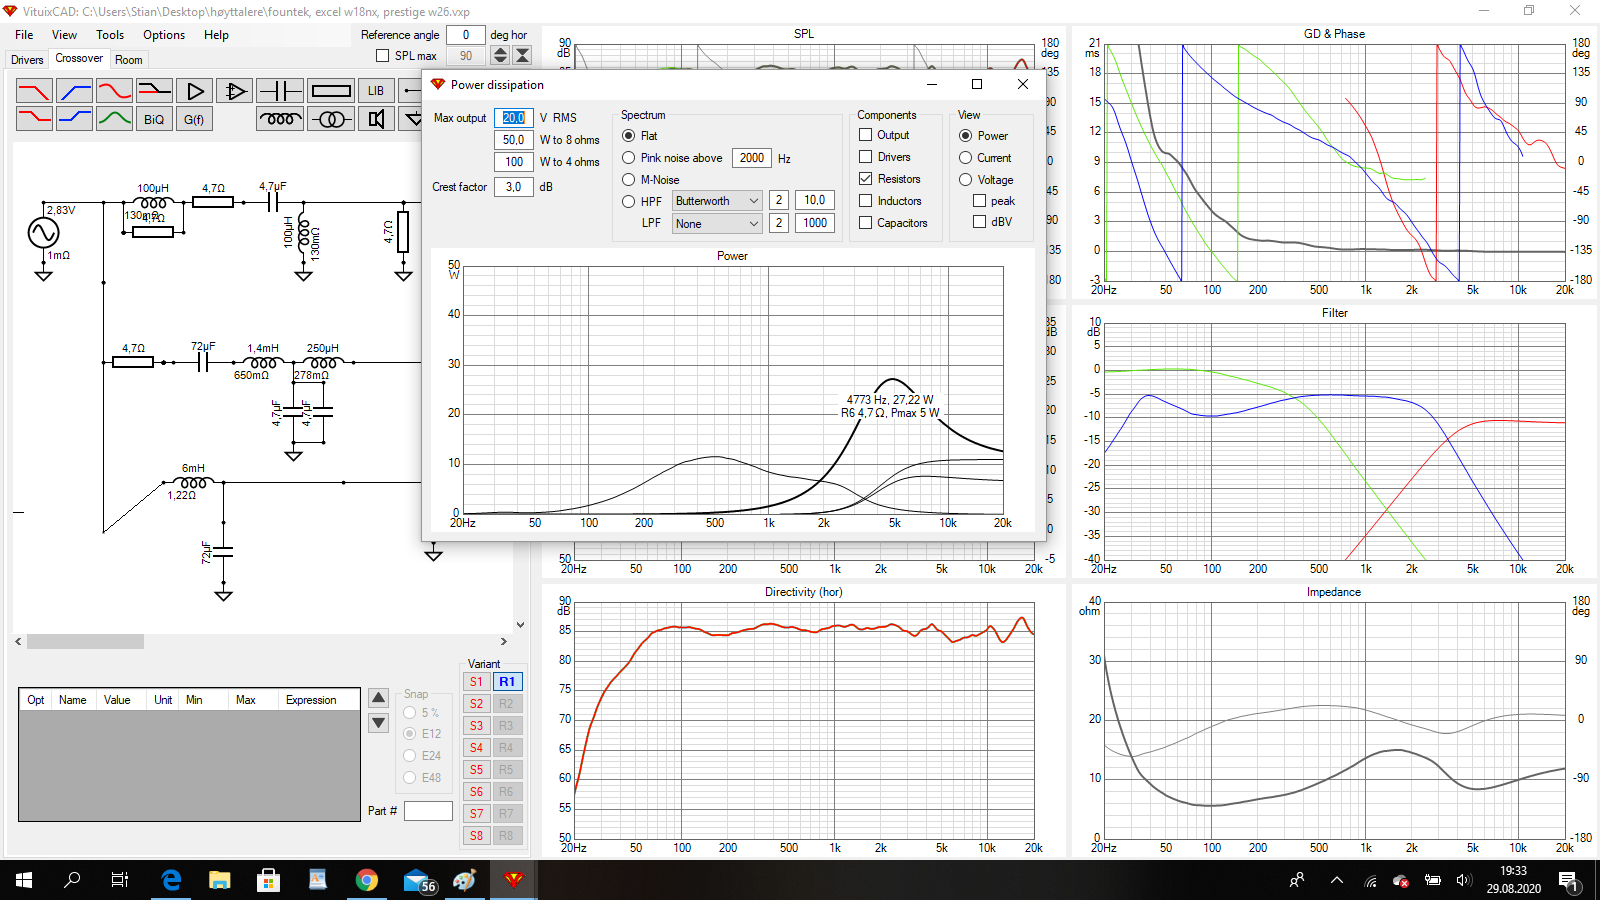Click the buffer amplifier triangle icon
Viewport: 1600px width, 900px height.
click(x=195, y=91)
